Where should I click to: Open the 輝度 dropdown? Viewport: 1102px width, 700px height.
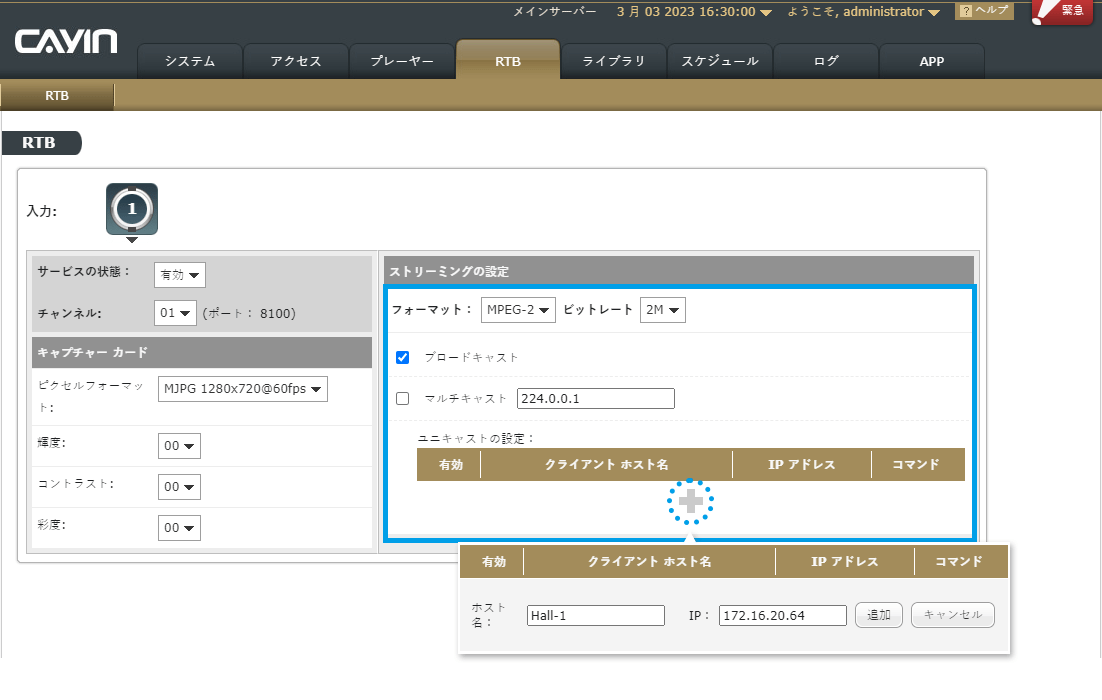(x=179, y=446)
